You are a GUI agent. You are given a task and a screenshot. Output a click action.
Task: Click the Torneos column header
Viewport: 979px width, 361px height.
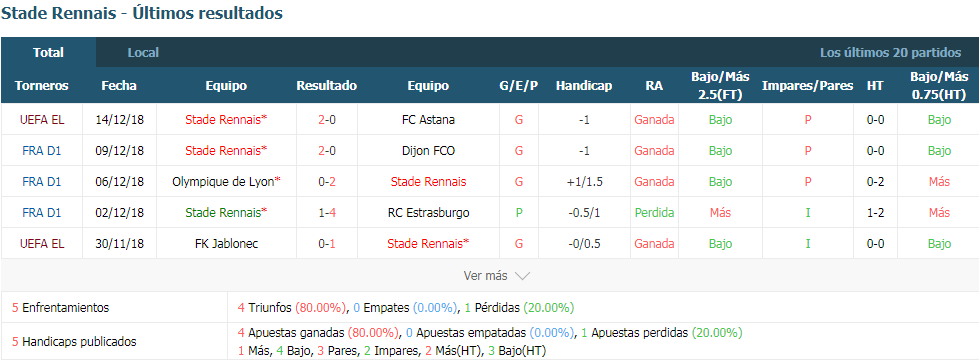(x=42, y=86)
